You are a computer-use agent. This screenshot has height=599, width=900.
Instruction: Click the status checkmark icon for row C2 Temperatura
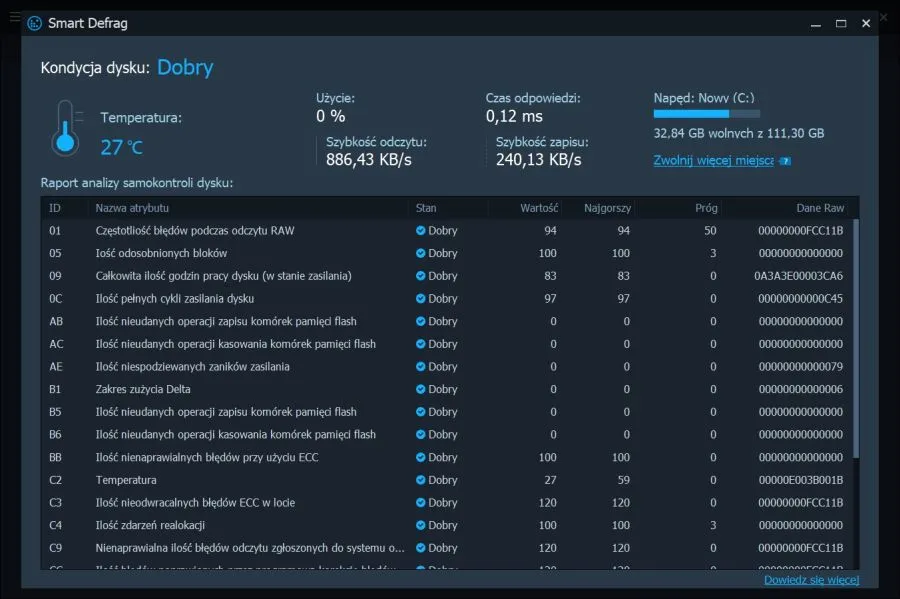(x=421, y=480)
